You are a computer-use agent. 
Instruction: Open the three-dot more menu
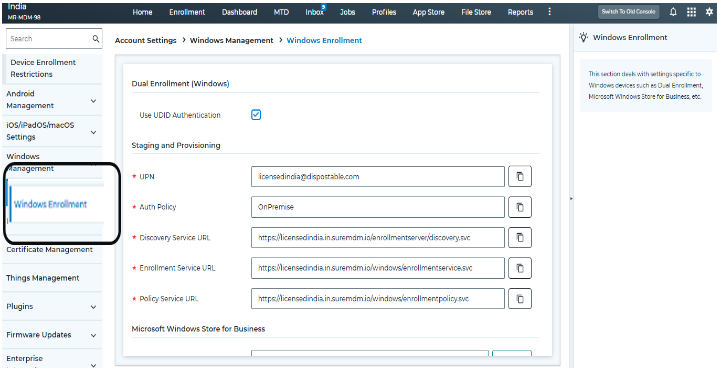pyautogui.click(x=549, y=12)
